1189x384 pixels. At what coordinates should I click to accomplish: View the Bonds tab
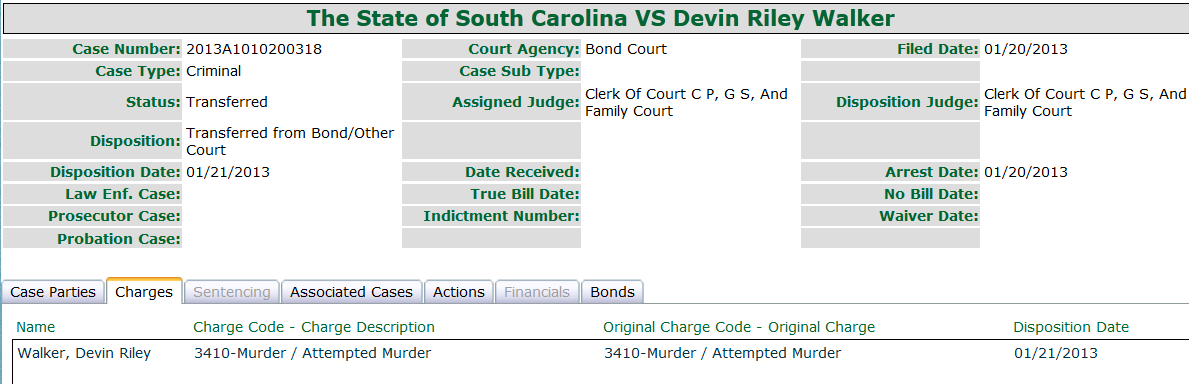pos(613,292)
